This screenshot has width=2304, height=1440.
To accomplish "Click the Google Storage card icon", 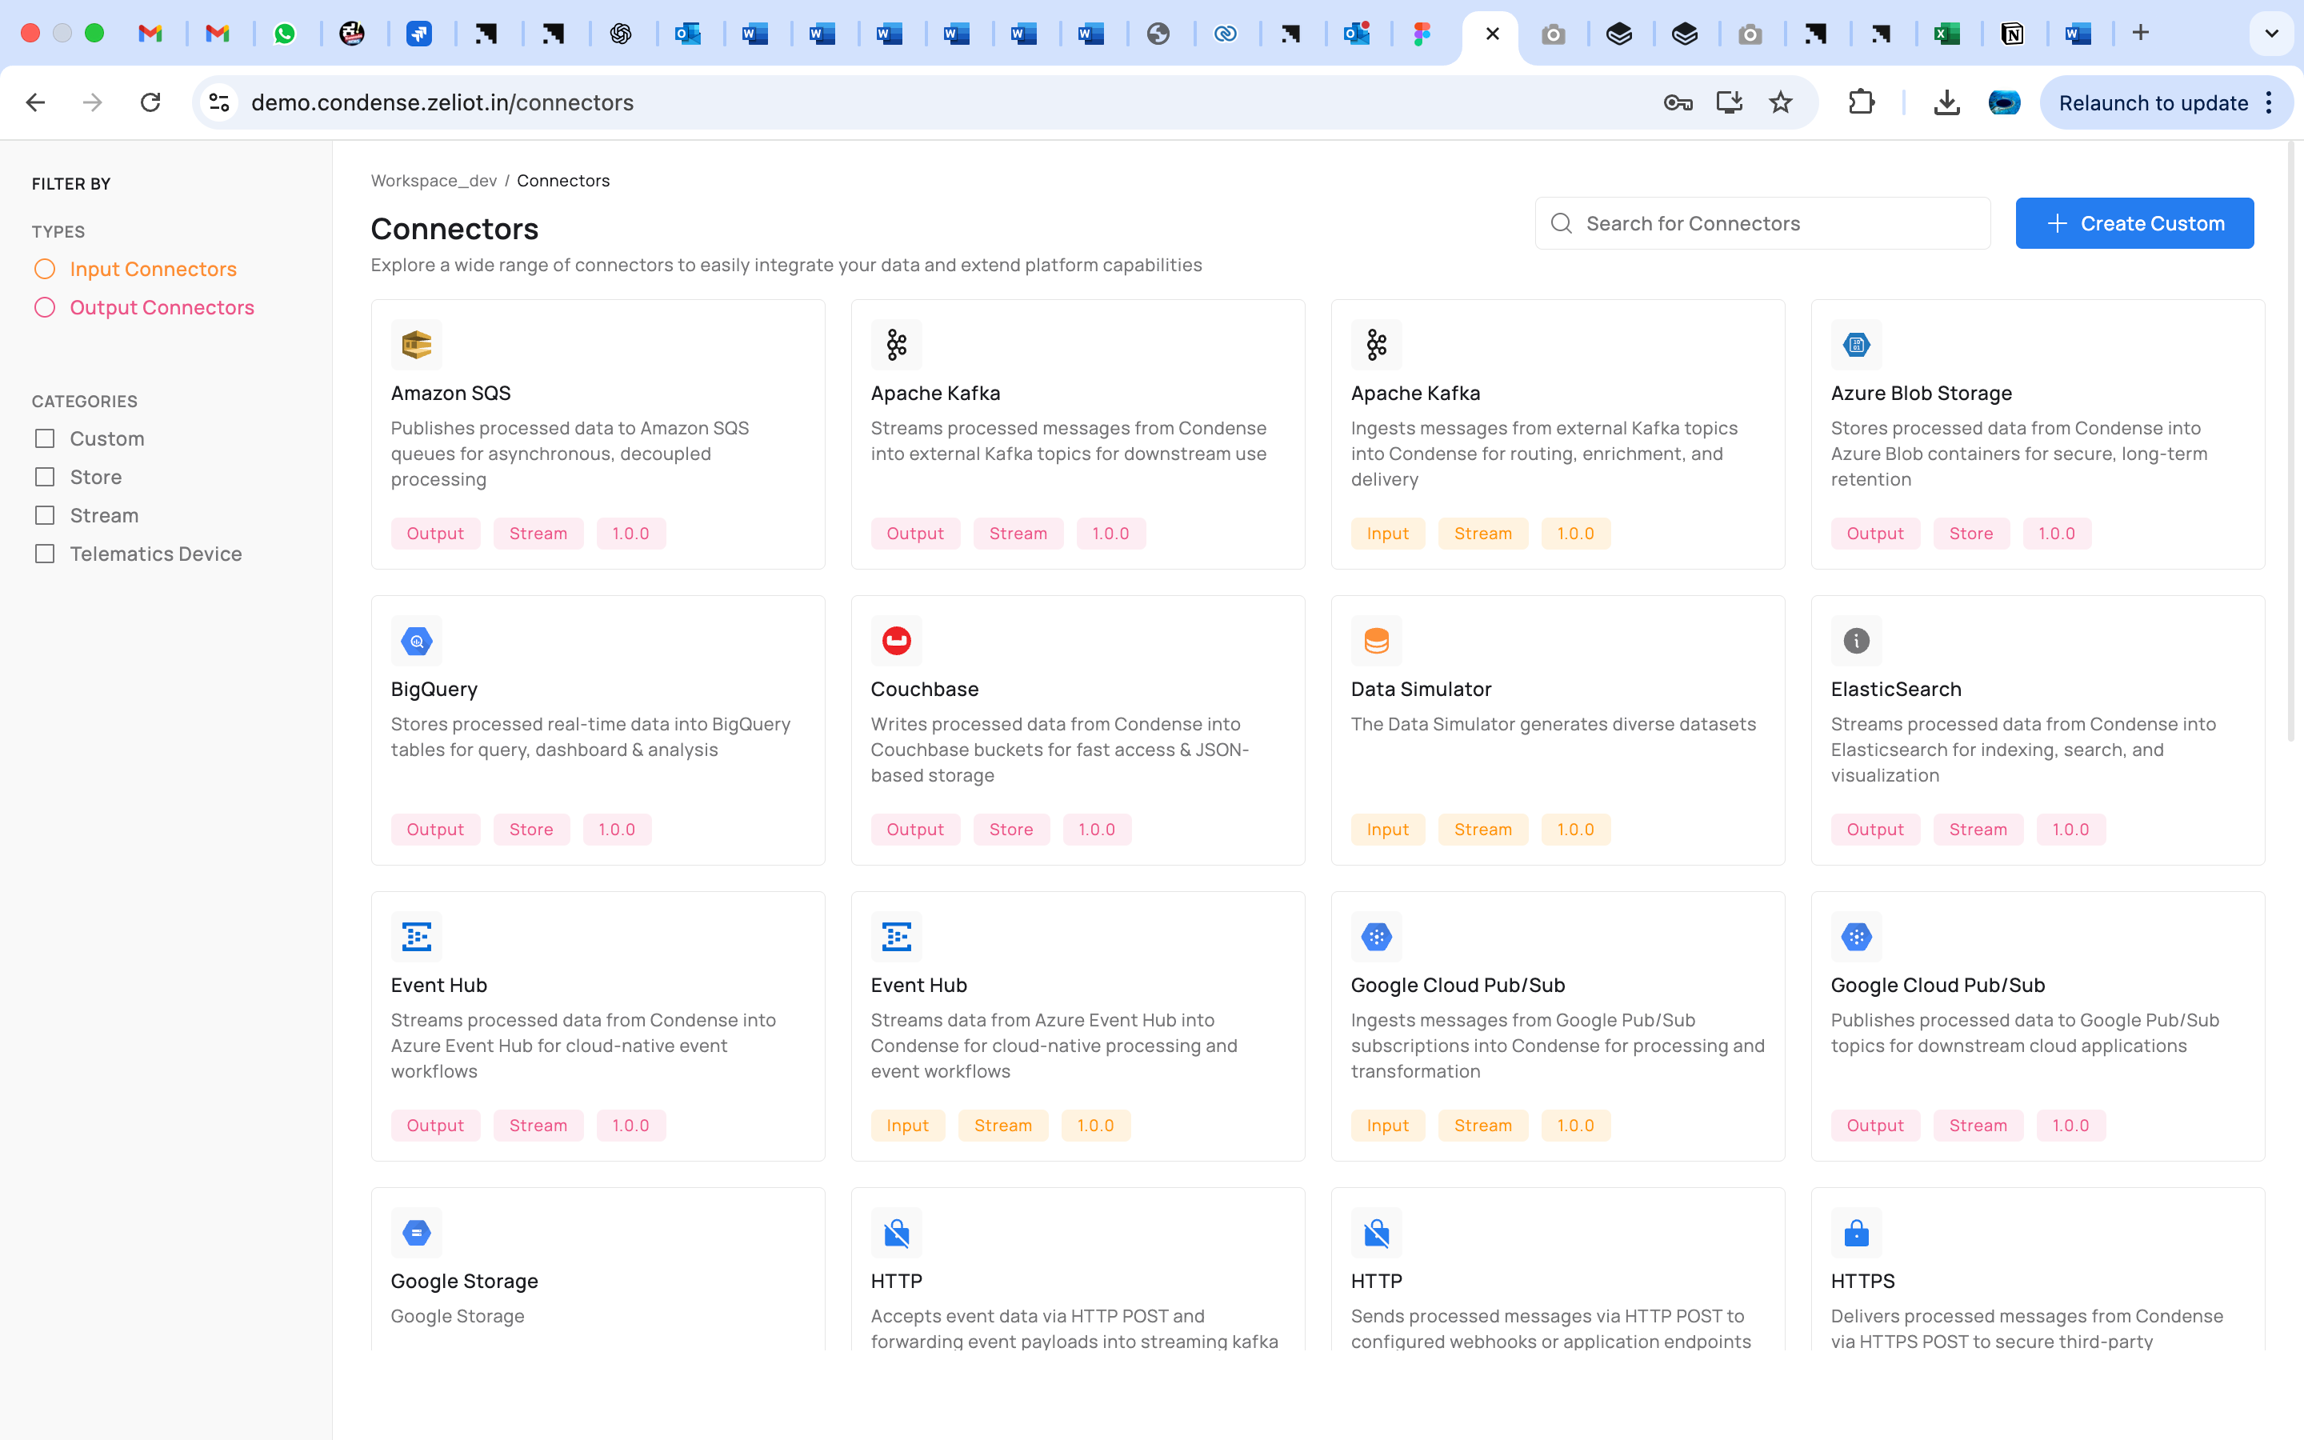I will click(x=416, y=1233).
